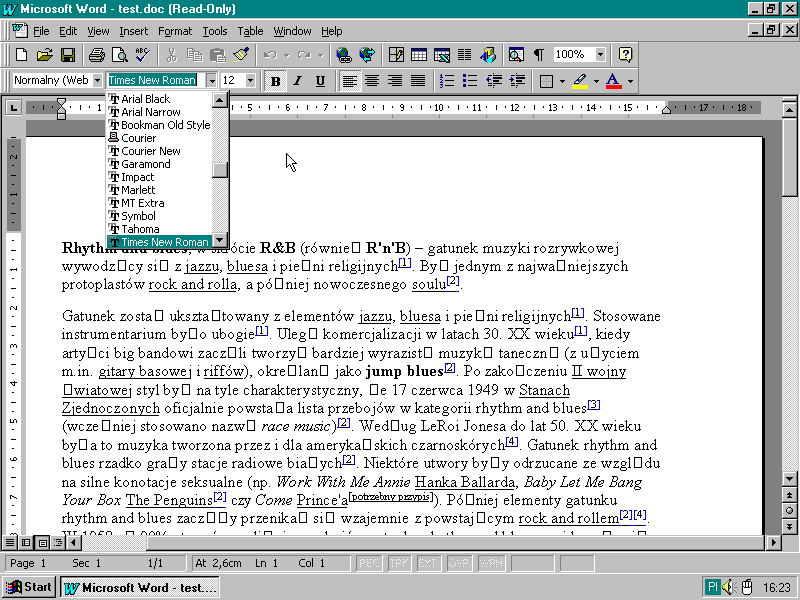Viewport: 800px width, 600px height.
Task: Open Windows Start button
Action: [30, 587]
